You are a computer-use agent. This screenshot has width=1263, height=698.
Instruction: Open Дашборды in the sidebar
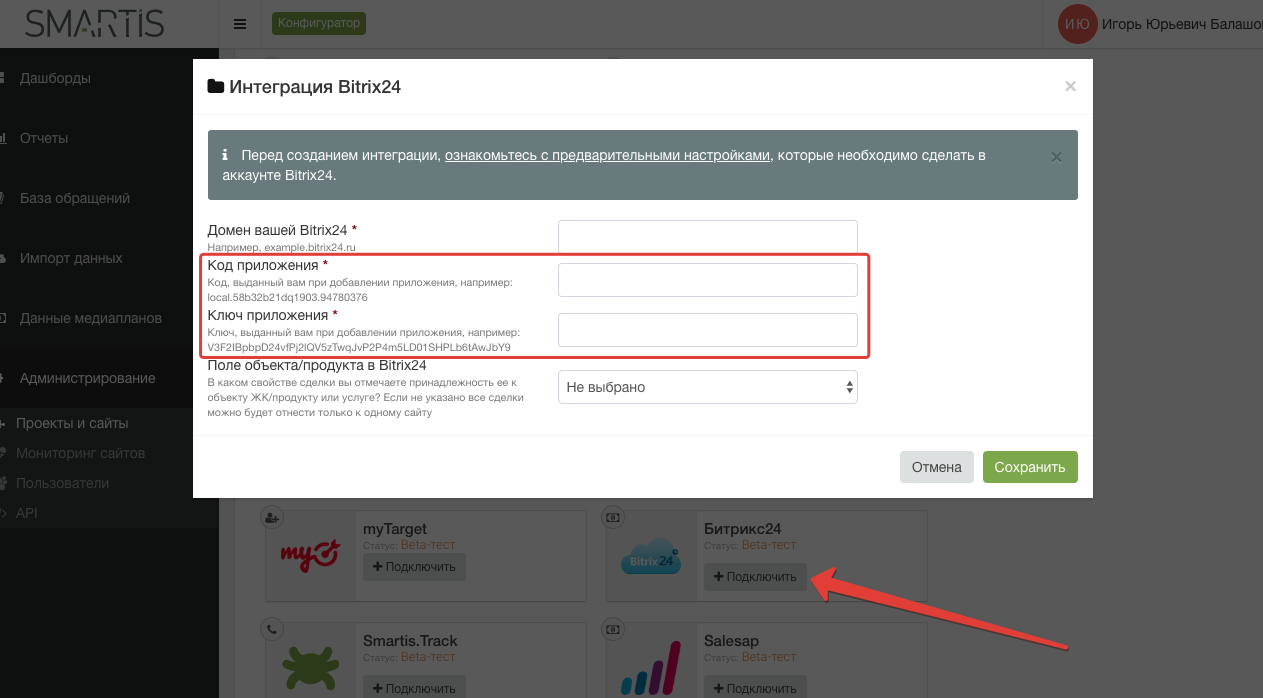tap(55, 78)
